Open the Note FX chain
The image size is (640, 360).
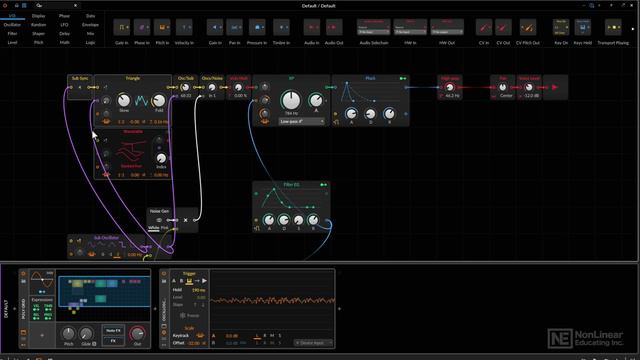(113, 330)
